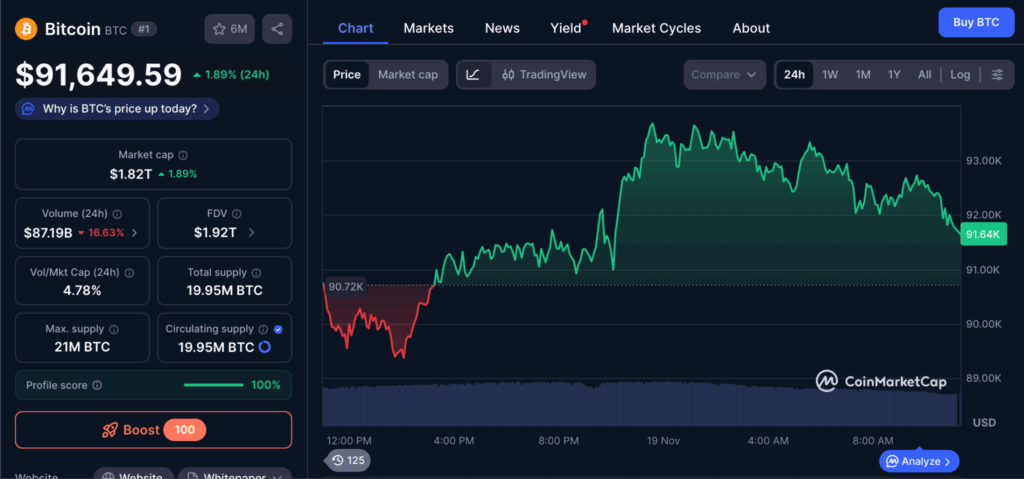Click the share icon beside Bitcoin title
Viewport: 1024px width, 479px height.
click(x=277, y=29)
